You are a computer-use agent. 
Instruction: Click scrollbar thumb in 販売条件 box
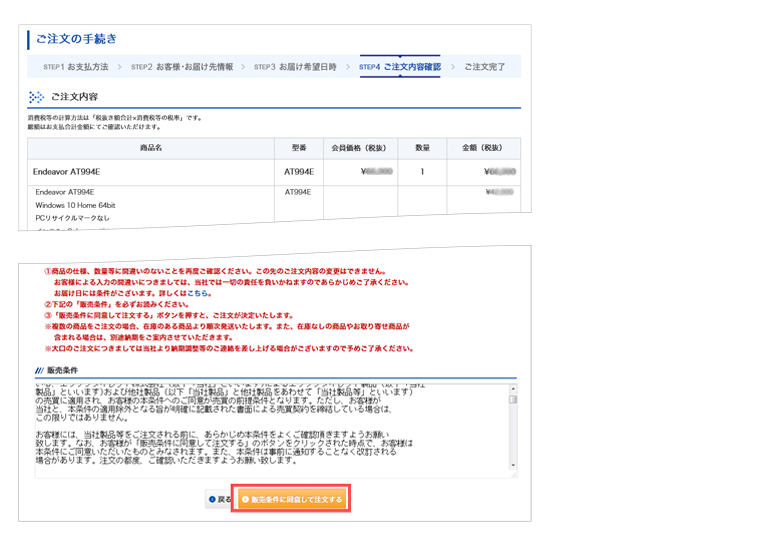pyautogui.click(x=513, y=399)
